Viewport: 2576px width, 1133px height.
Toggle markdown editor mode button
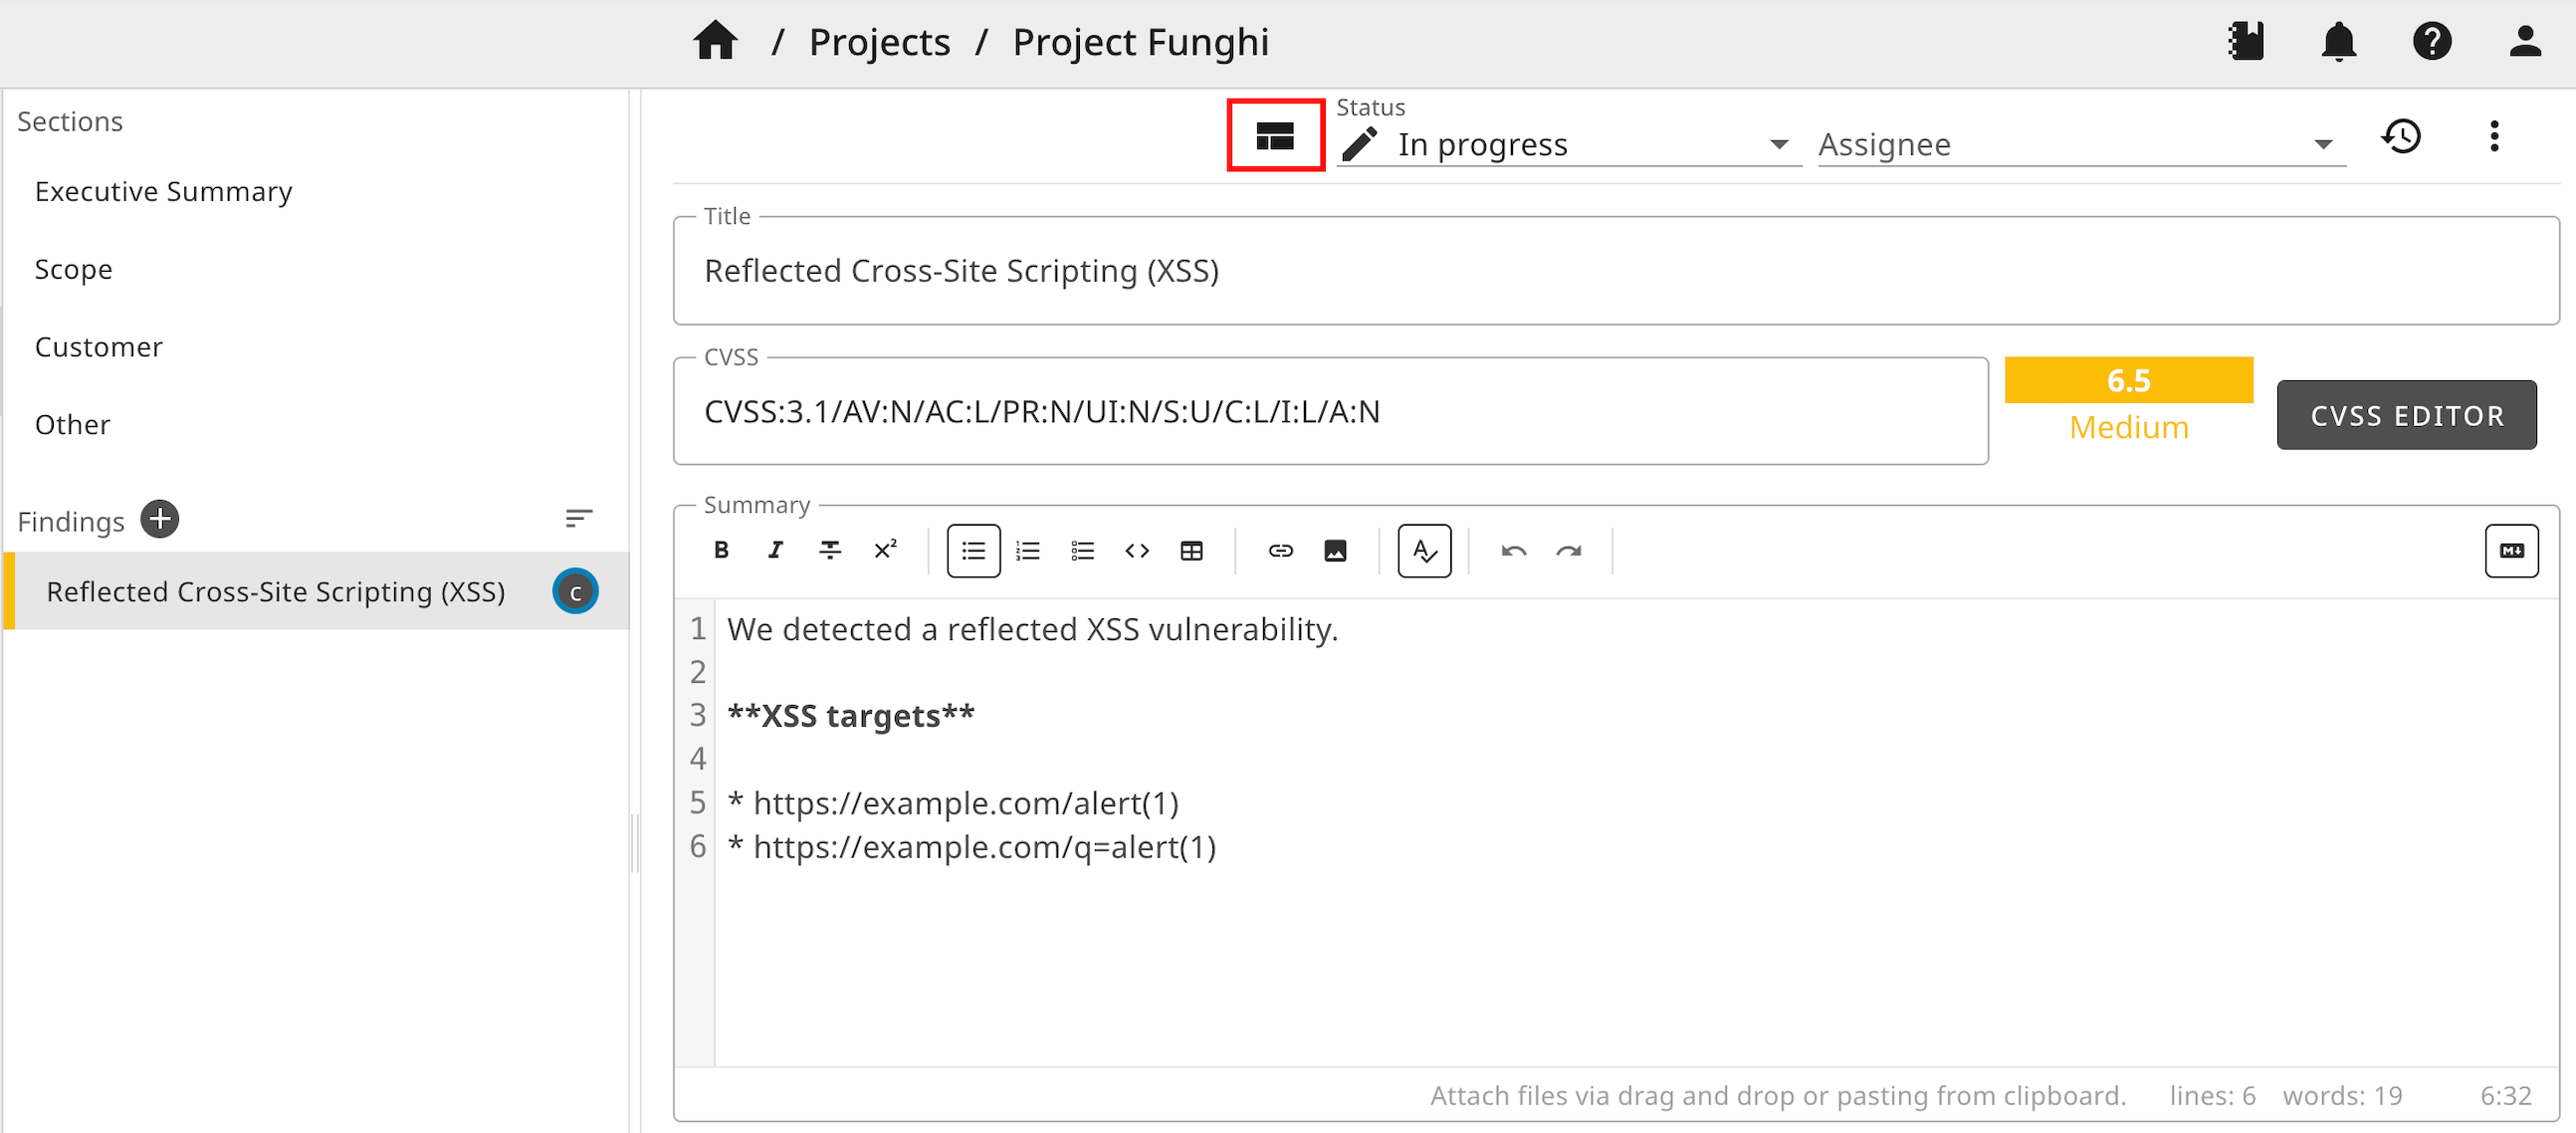point(2511,550)
